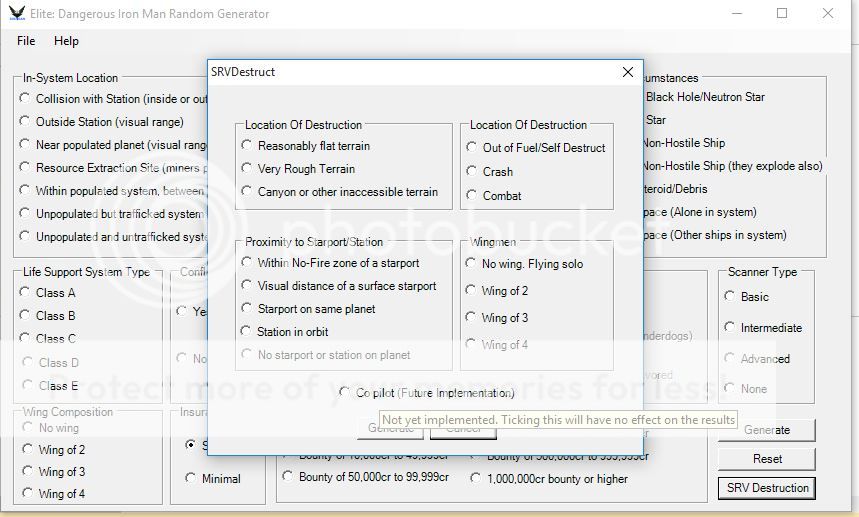Screen dimensions: 859x517
Task: Click the SRV Destruction button
Action: point(767,488)
